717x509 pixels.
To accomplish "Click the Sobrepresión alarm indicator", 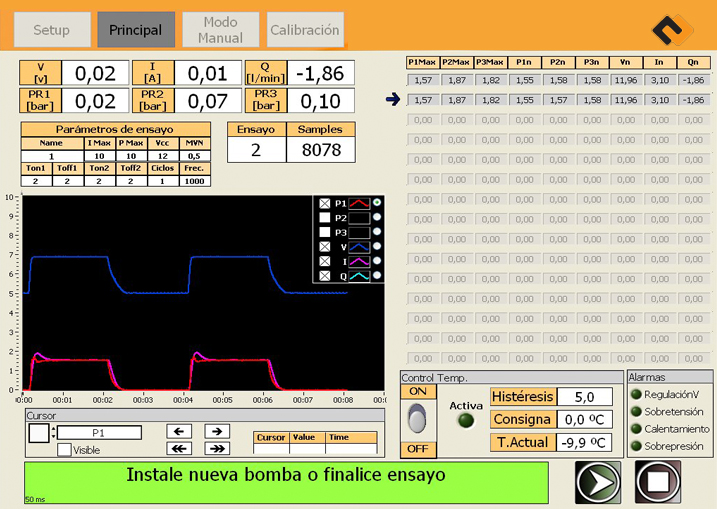I will tap(636, 446).
